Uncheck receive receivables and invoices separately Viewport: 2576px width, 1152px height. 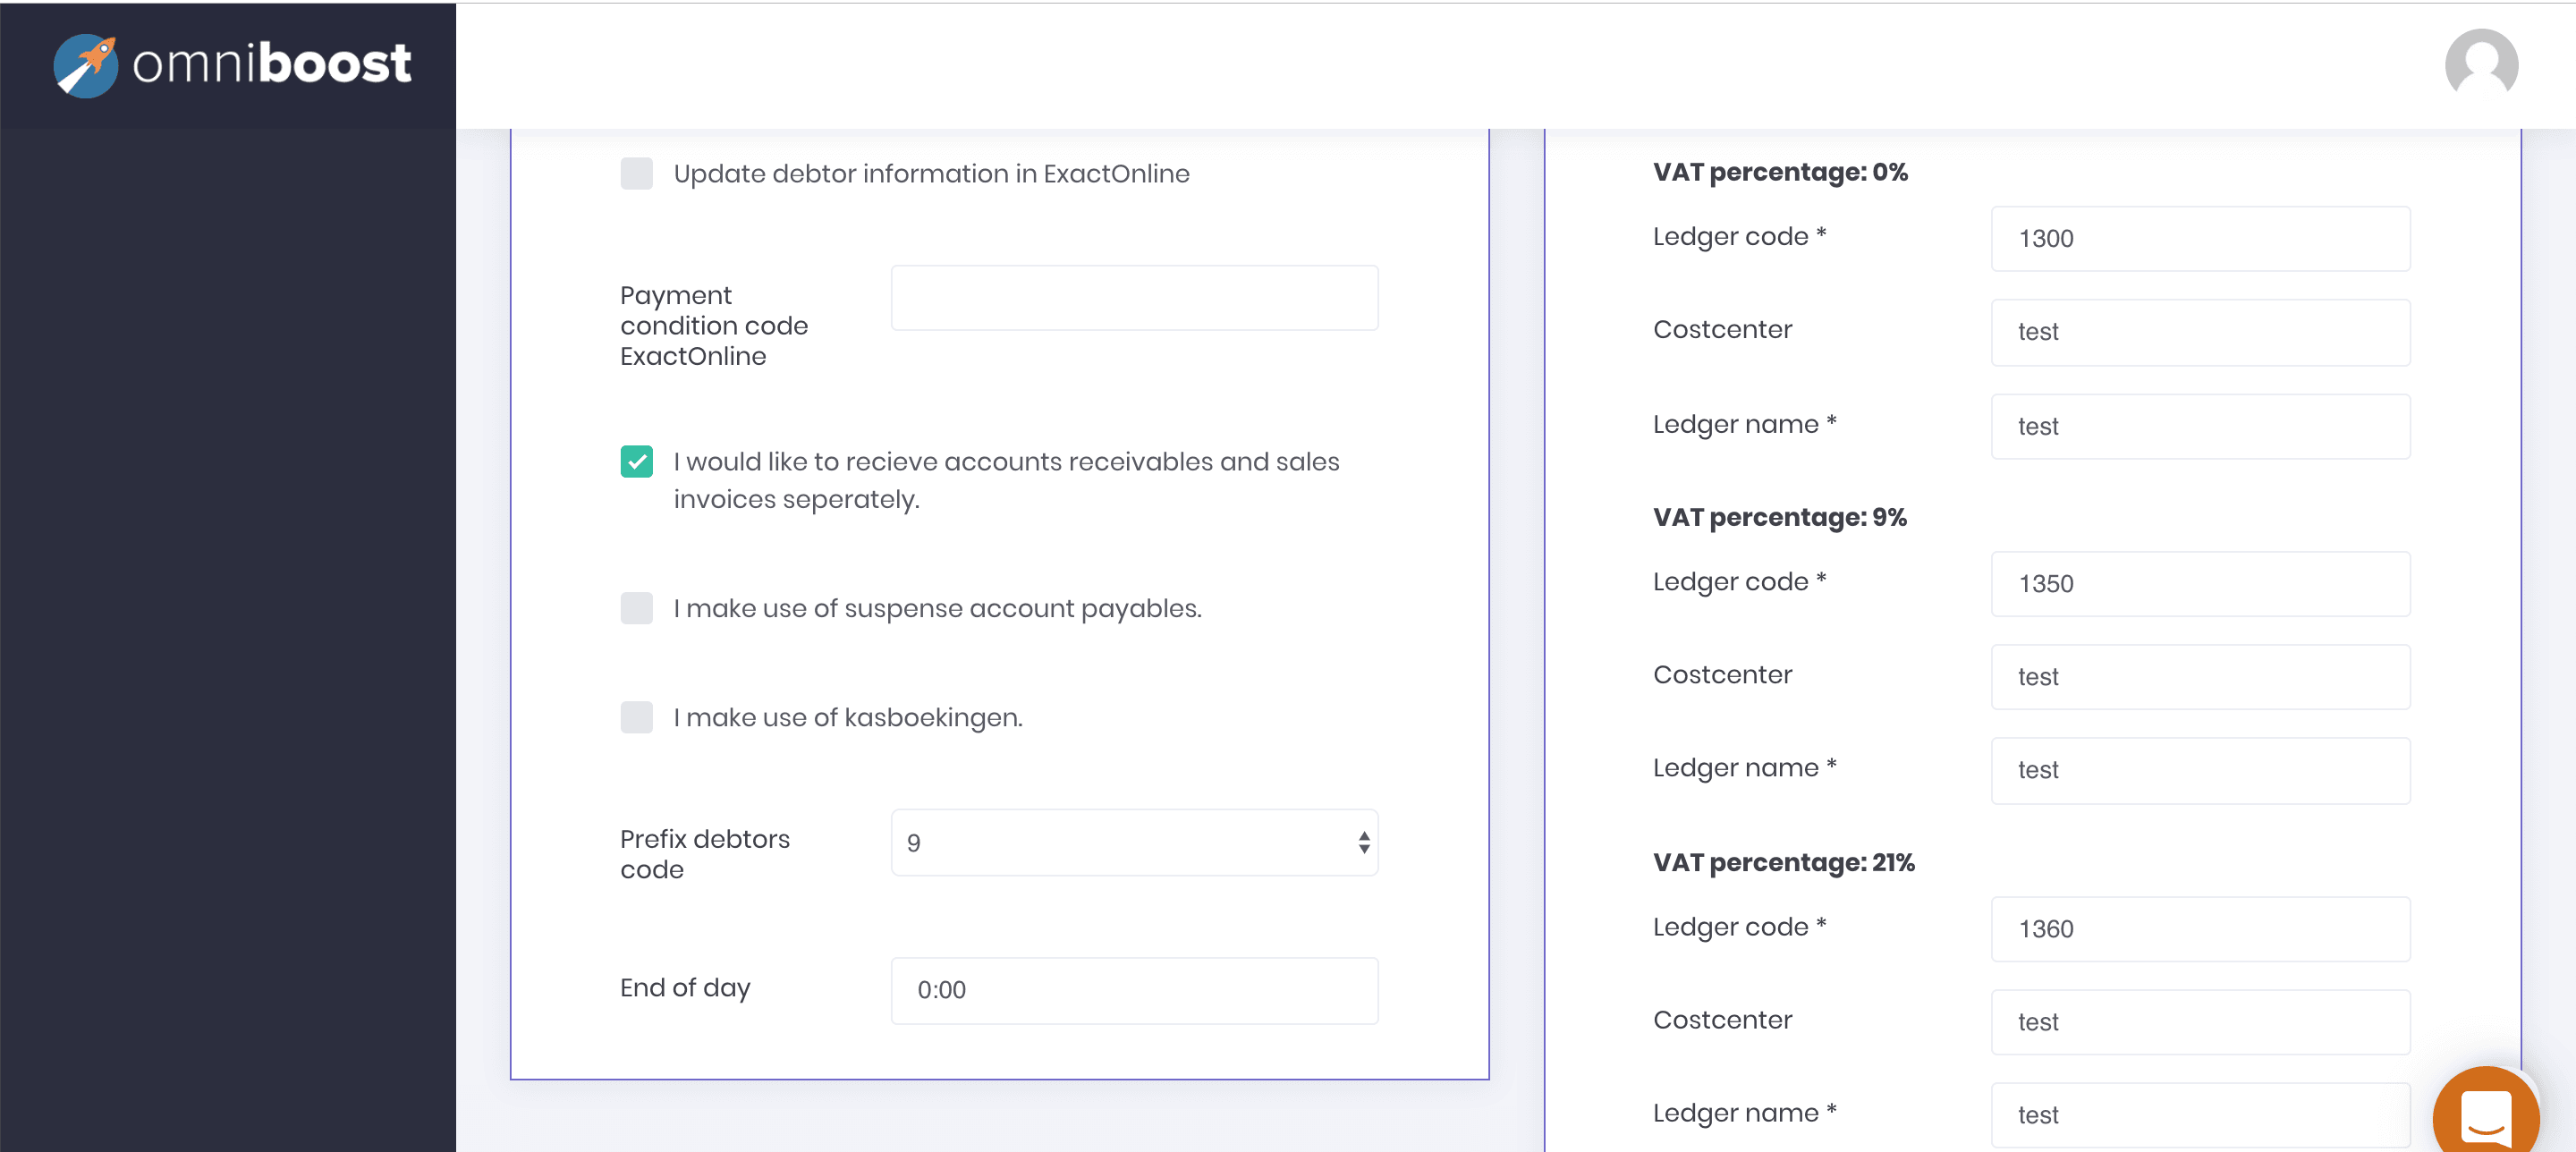coord(636,462)
